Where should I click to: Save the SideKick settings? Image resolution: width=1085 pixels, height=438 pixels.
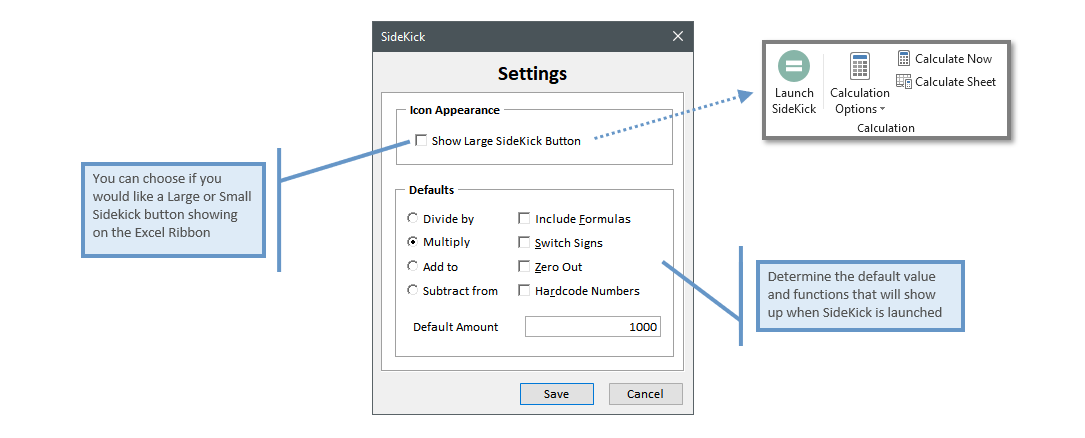pos(556,394)
